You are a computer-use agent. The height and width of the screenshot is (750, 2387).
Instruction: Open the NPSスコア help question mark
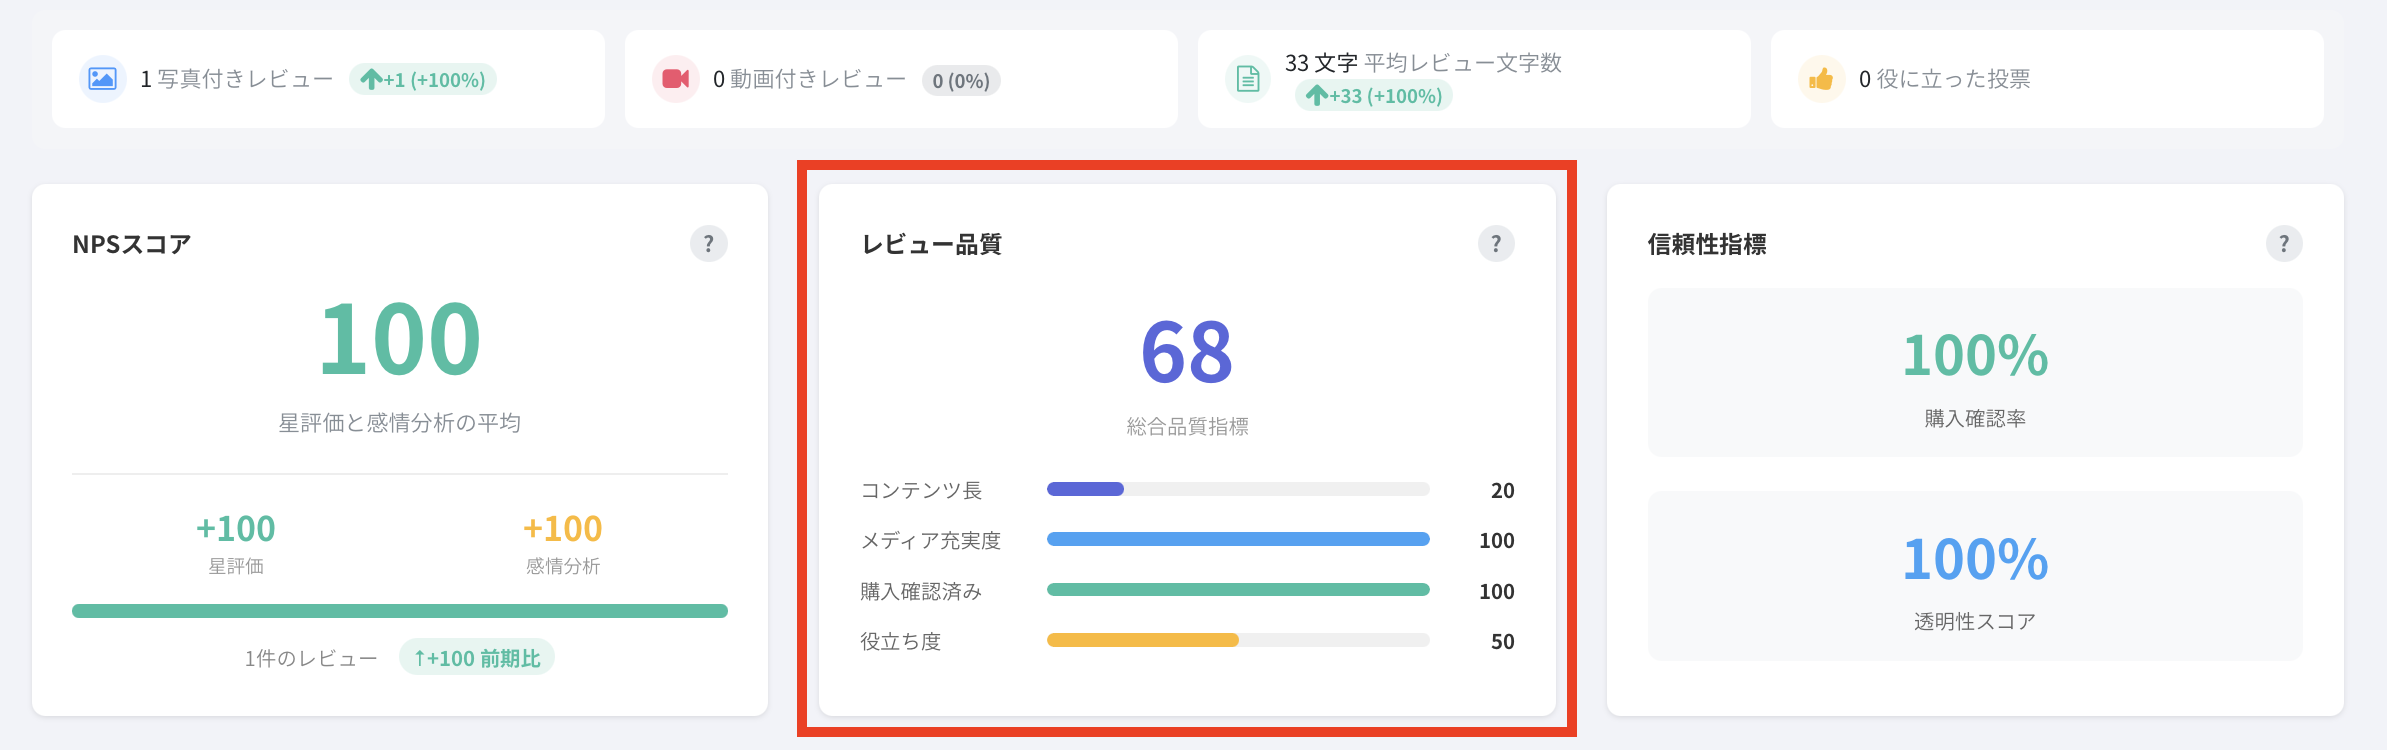click(708, 244)
